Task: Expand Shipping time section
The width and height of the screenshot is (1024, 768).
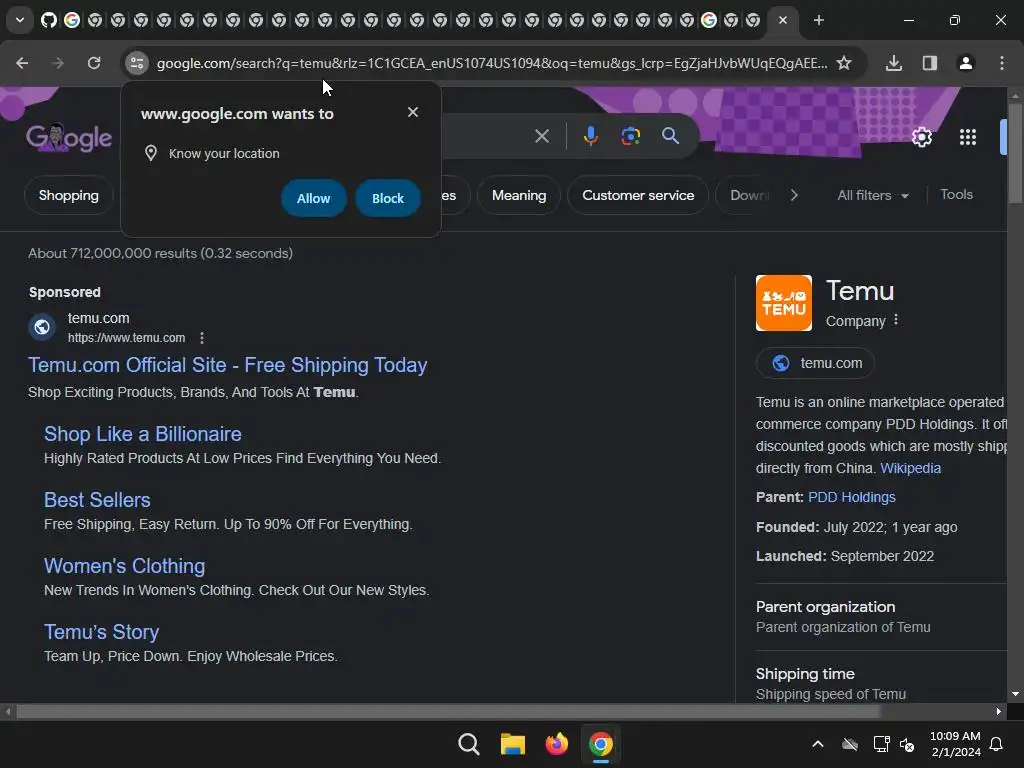Action: click(881, 683)
